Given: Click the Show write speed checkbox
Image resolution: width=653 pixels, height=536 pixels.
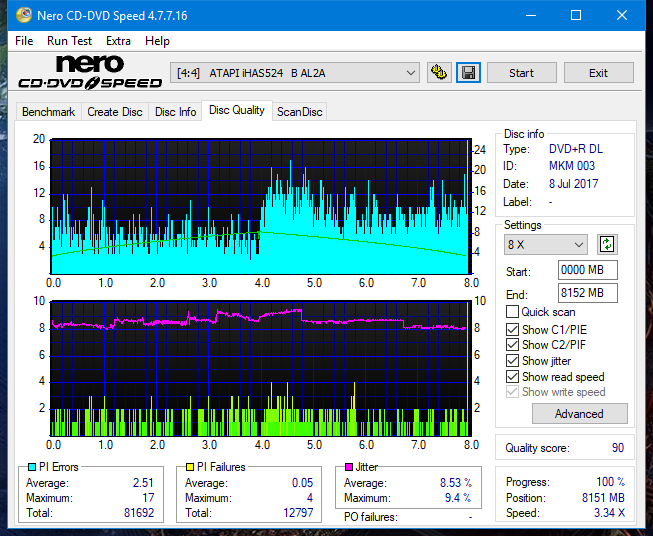Looking at the screenshot, I should pyautogui.click(x=512, y=392).
